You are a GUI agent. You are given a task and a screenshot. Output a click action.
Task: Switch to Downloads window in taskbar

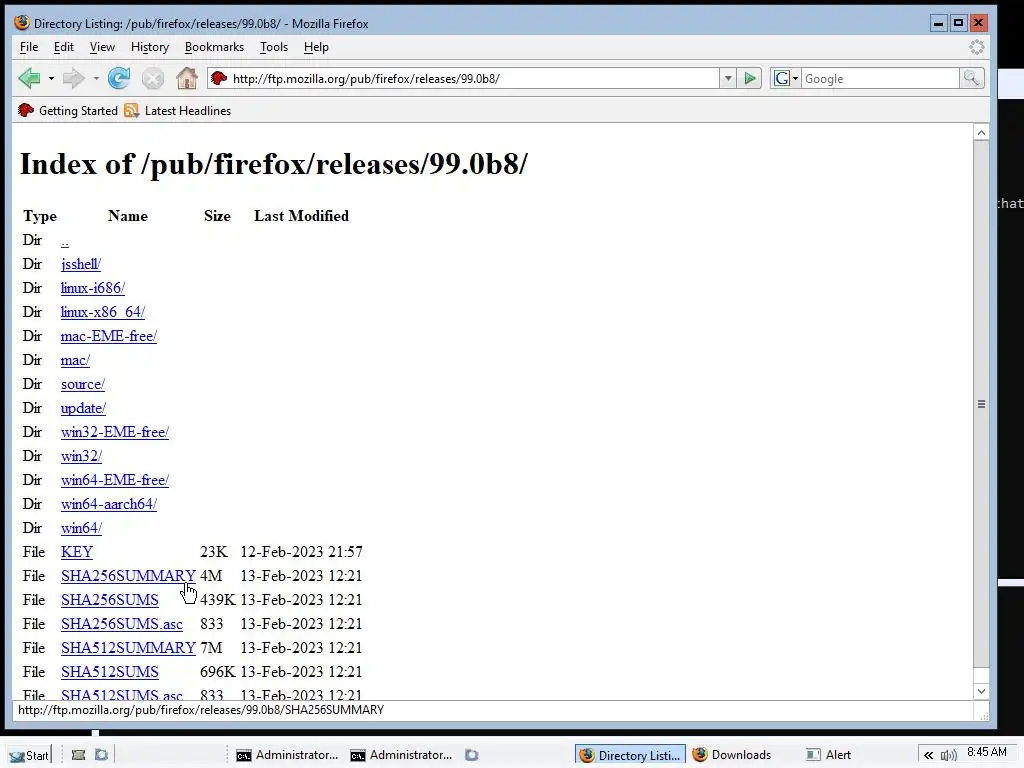pyautogui.click(x=732, y=755)
